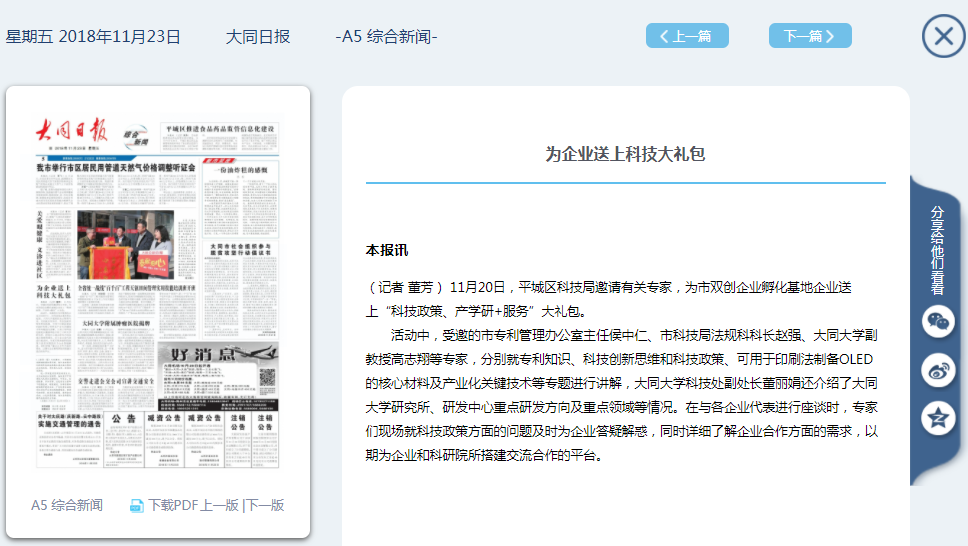Click A5 综合新闻 label under the thumbnail
This screenshot has width=968, height=546.
coord(67,505)
